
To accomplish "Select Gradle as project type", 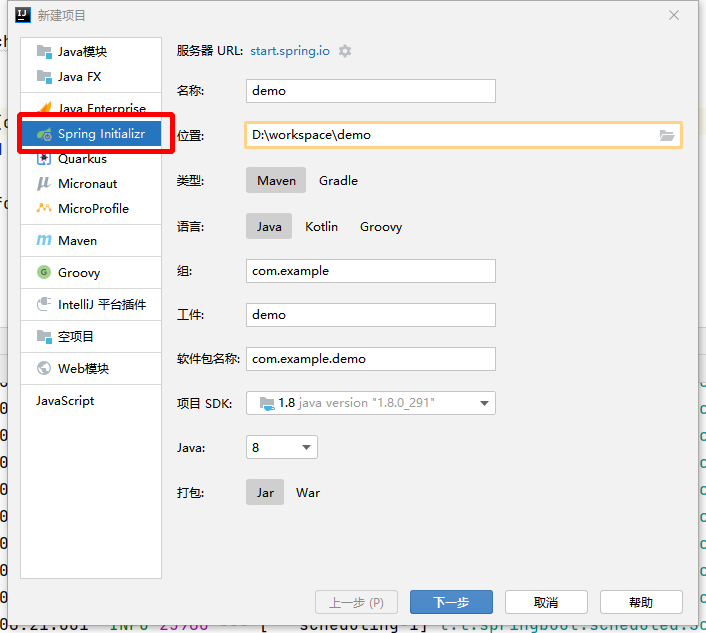I will (338, 181).
